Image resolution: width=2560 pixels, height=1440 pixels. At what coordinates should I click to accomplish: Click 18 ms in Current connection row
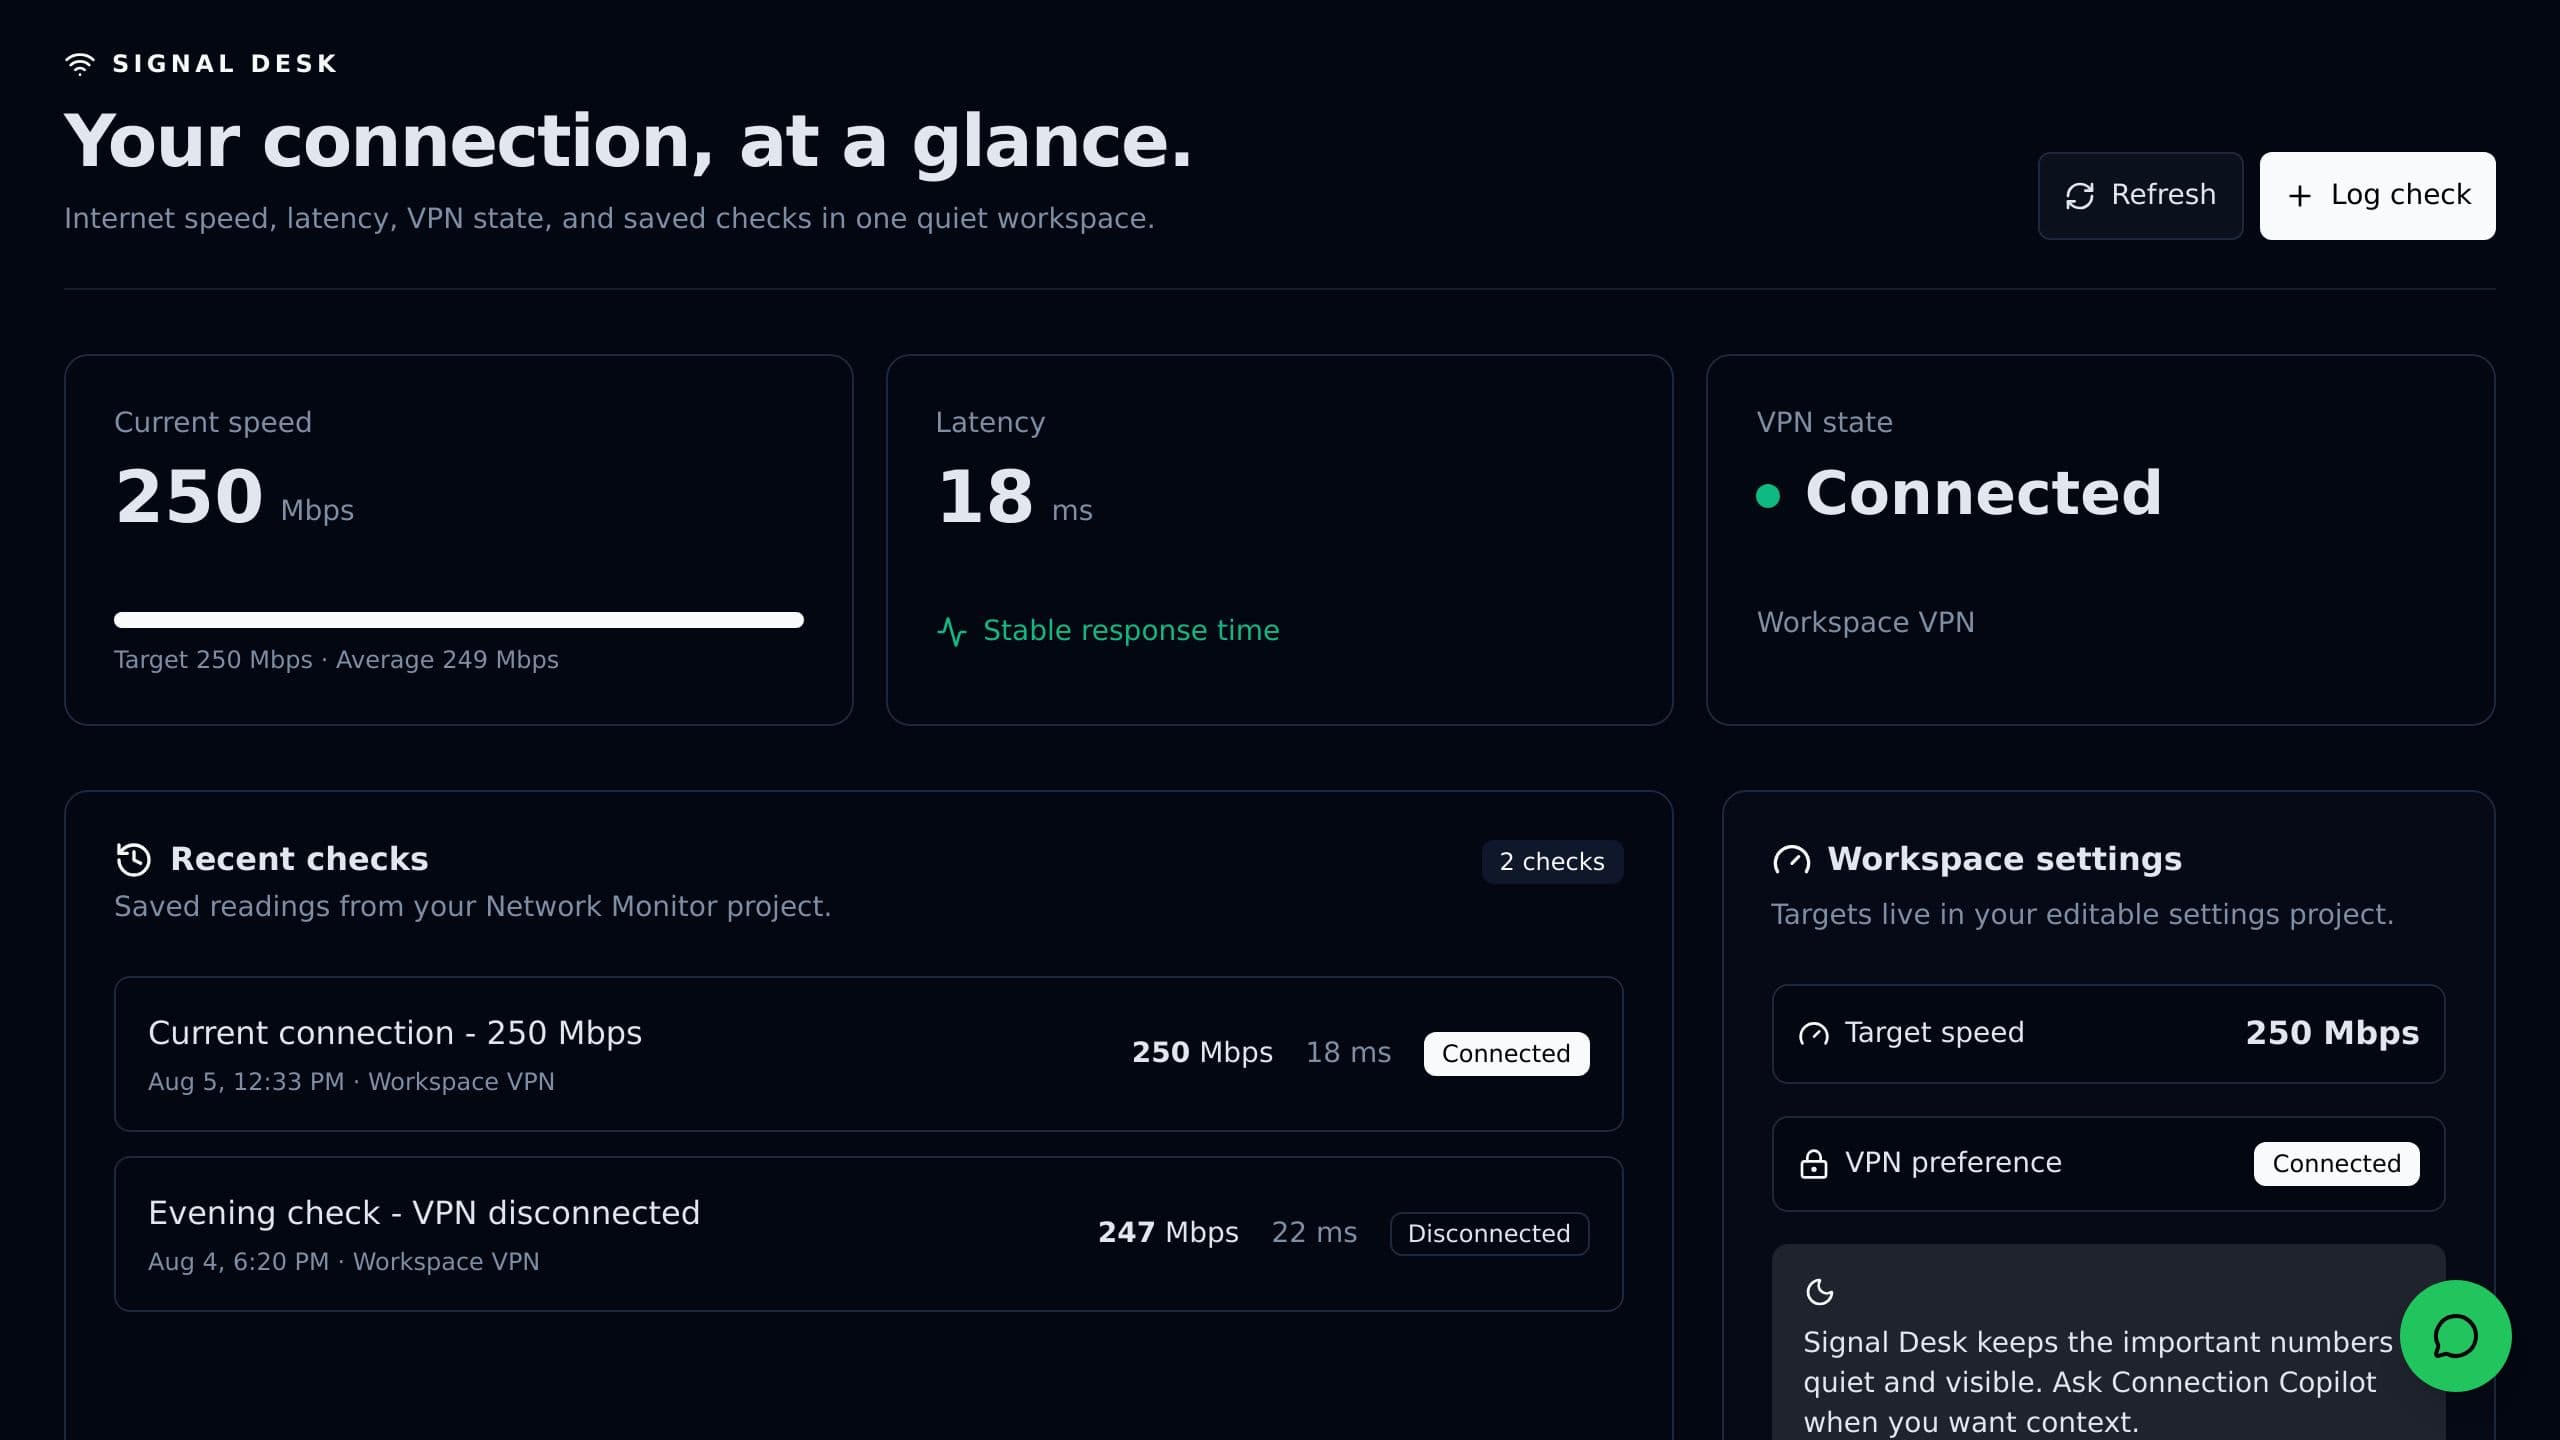[x=1348, y=1052]
